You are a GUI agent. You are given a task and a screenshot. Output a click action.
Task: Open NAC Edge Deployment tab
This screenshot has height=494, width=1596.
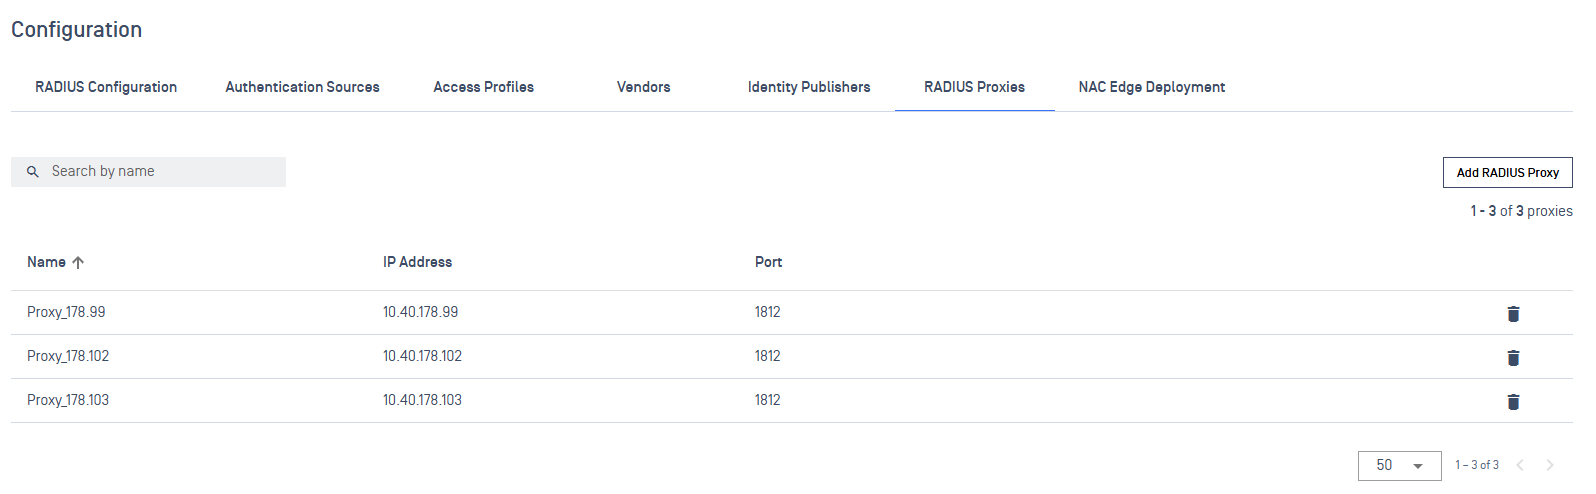point(1151,87)
